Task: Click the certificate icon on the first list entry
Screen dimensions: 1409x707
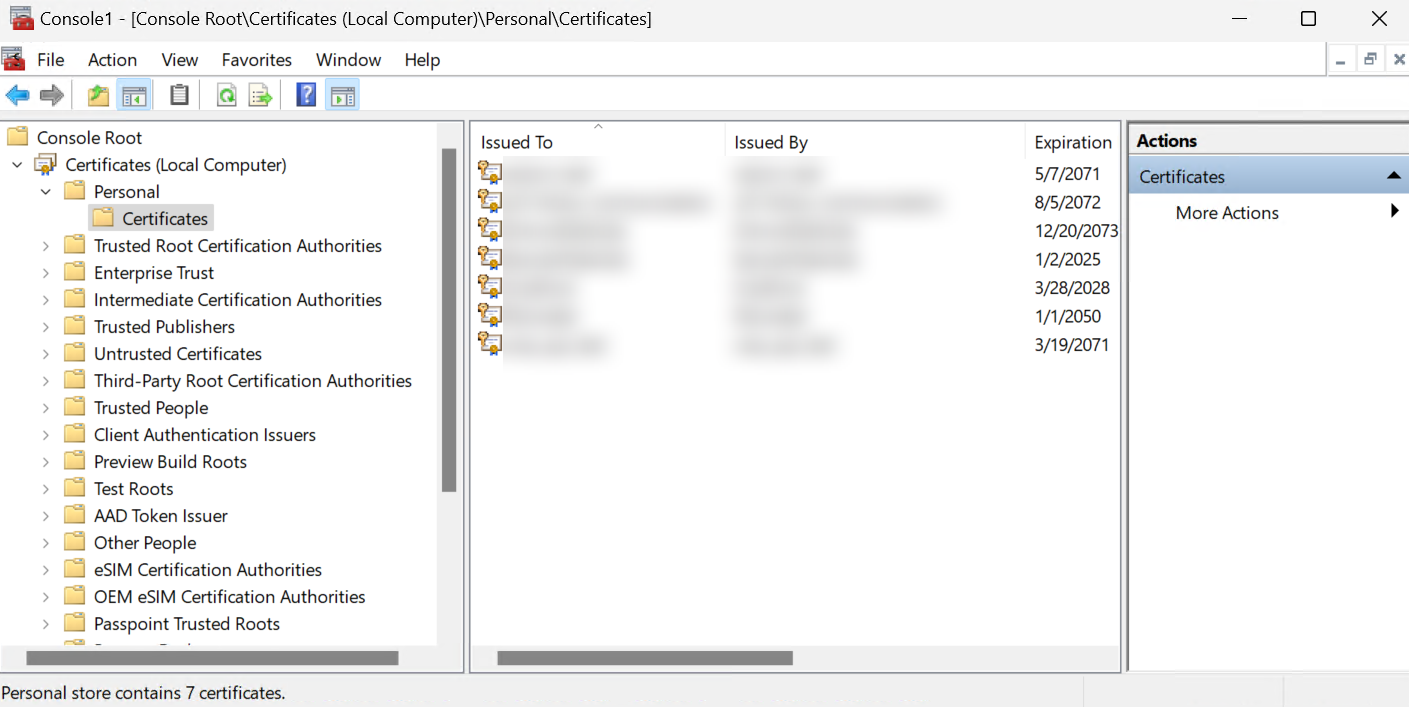Action: point(489,172)
